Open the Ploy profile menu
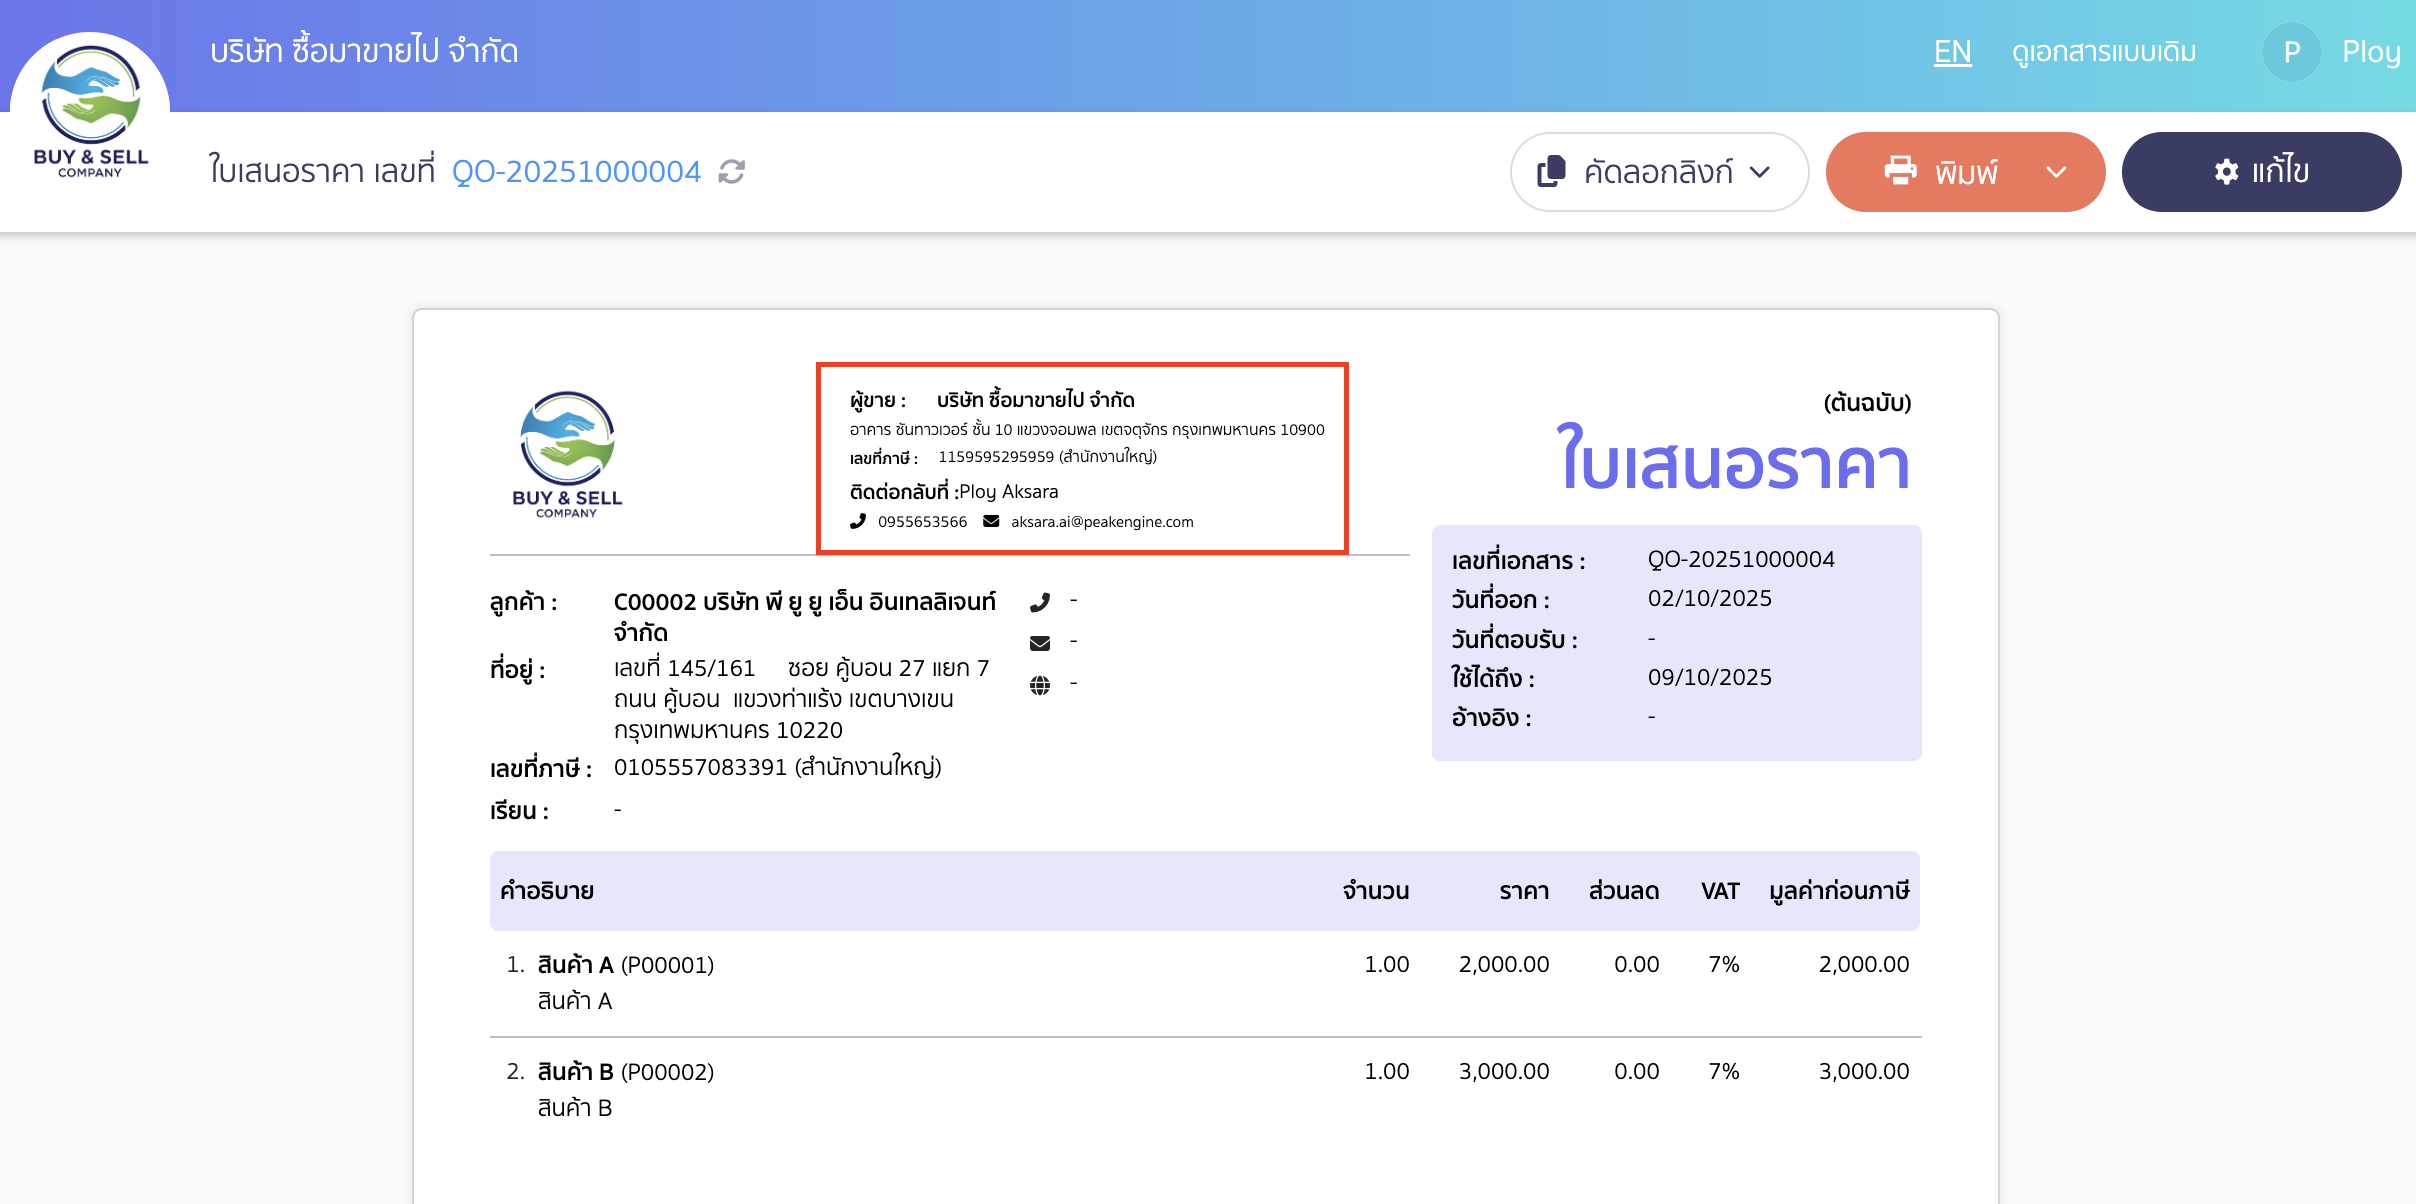The image size is (2416, 1204). [2293, 51]
